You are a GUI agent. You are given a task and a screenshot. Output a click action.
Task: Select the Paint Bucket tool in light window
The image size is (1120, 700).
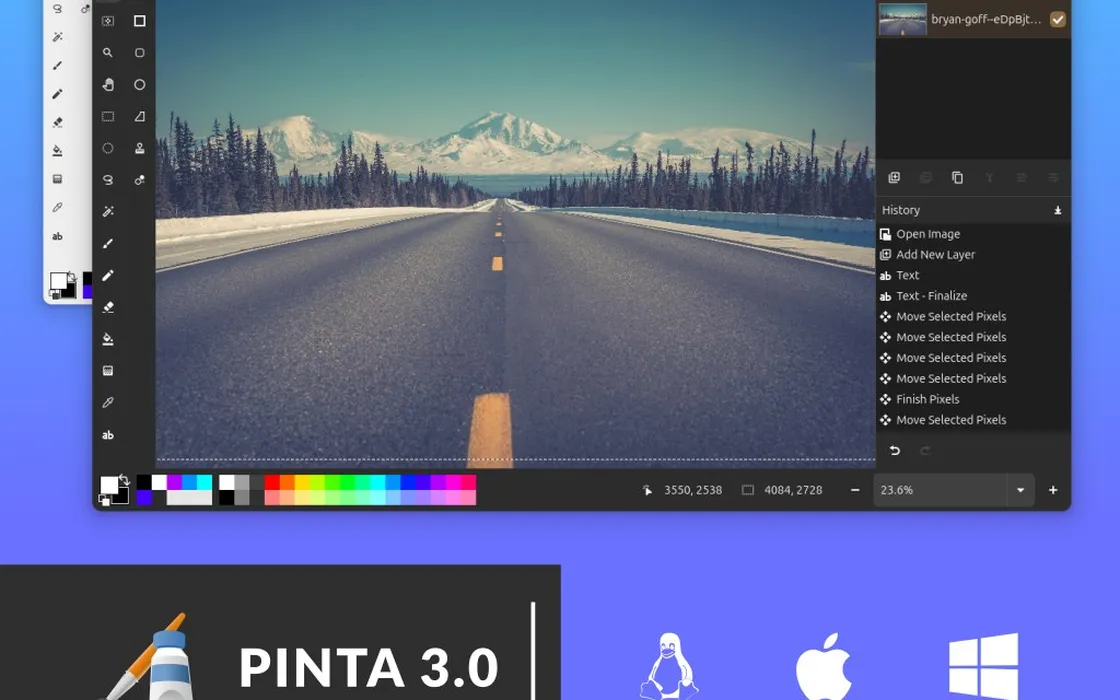point(58,151)
